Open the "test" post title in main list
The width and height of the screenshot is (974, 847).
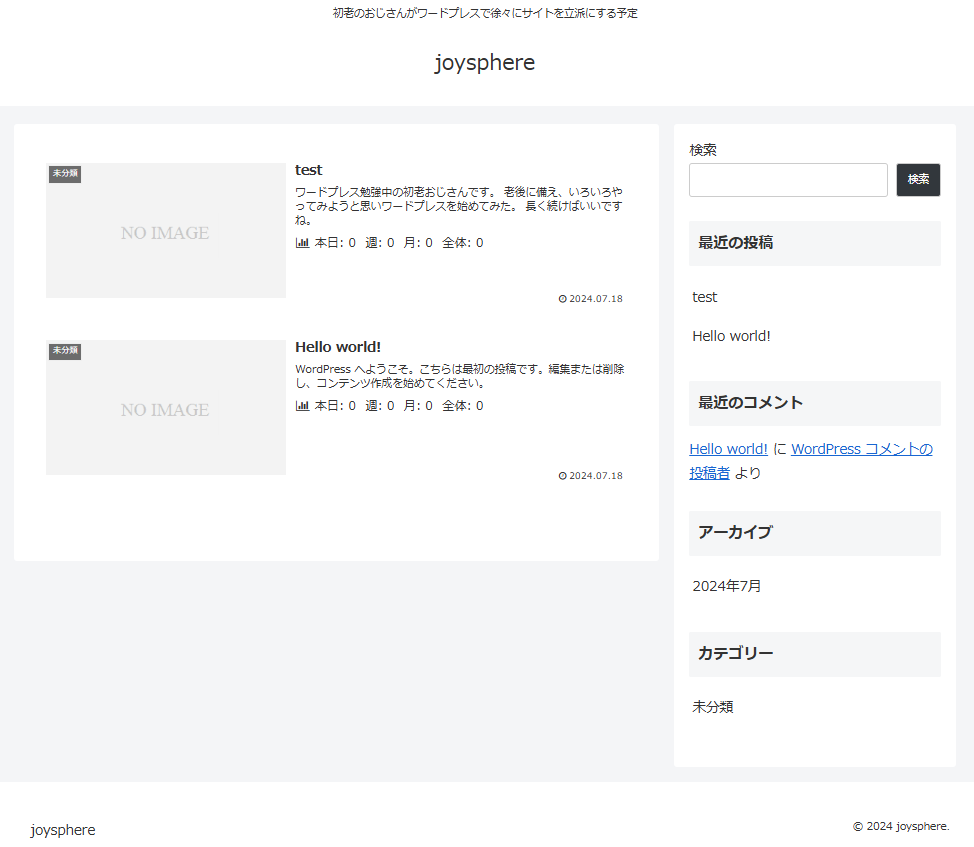click(x=308, y=170)
